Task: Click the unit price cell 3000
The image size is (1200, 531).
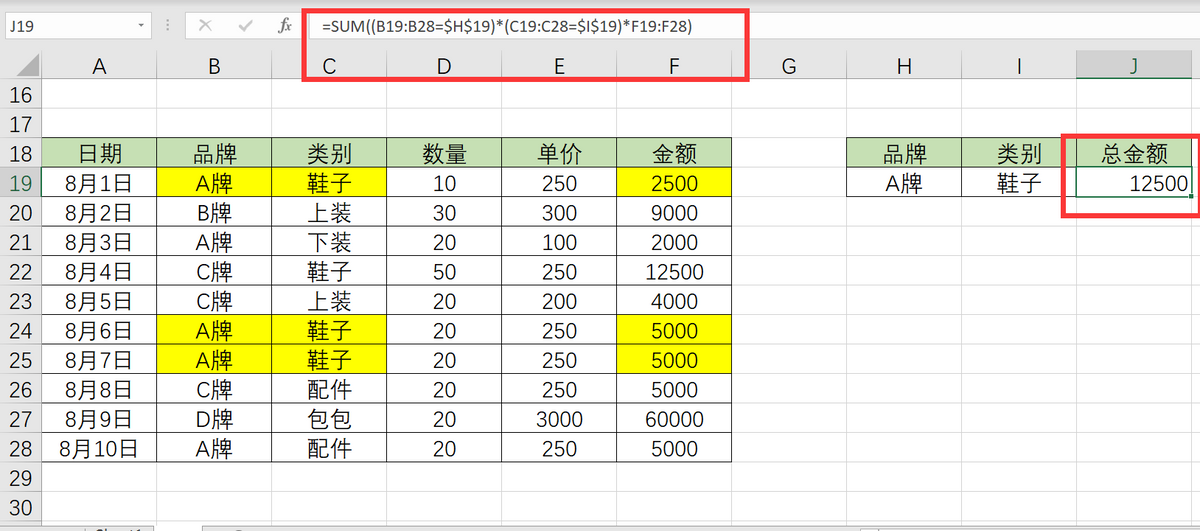Action: click(x=559, y=419)
